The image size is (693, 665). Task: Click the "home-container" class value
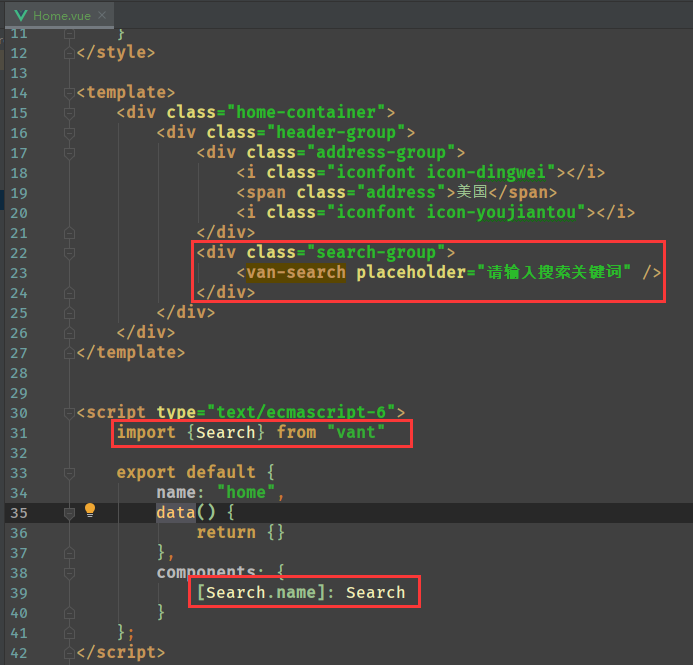point(306,112)
